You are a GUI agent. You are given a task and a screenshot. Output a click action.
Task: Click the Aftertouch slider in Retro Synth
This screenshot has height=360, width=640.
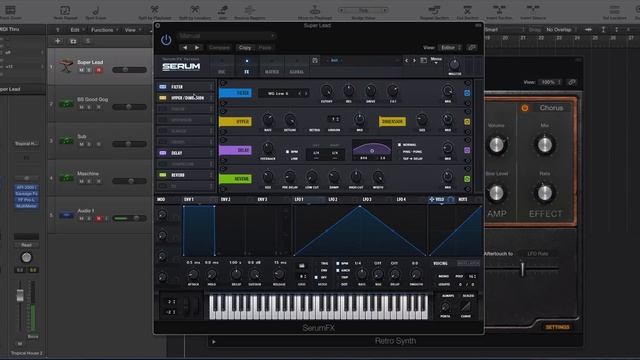point(522,269)
